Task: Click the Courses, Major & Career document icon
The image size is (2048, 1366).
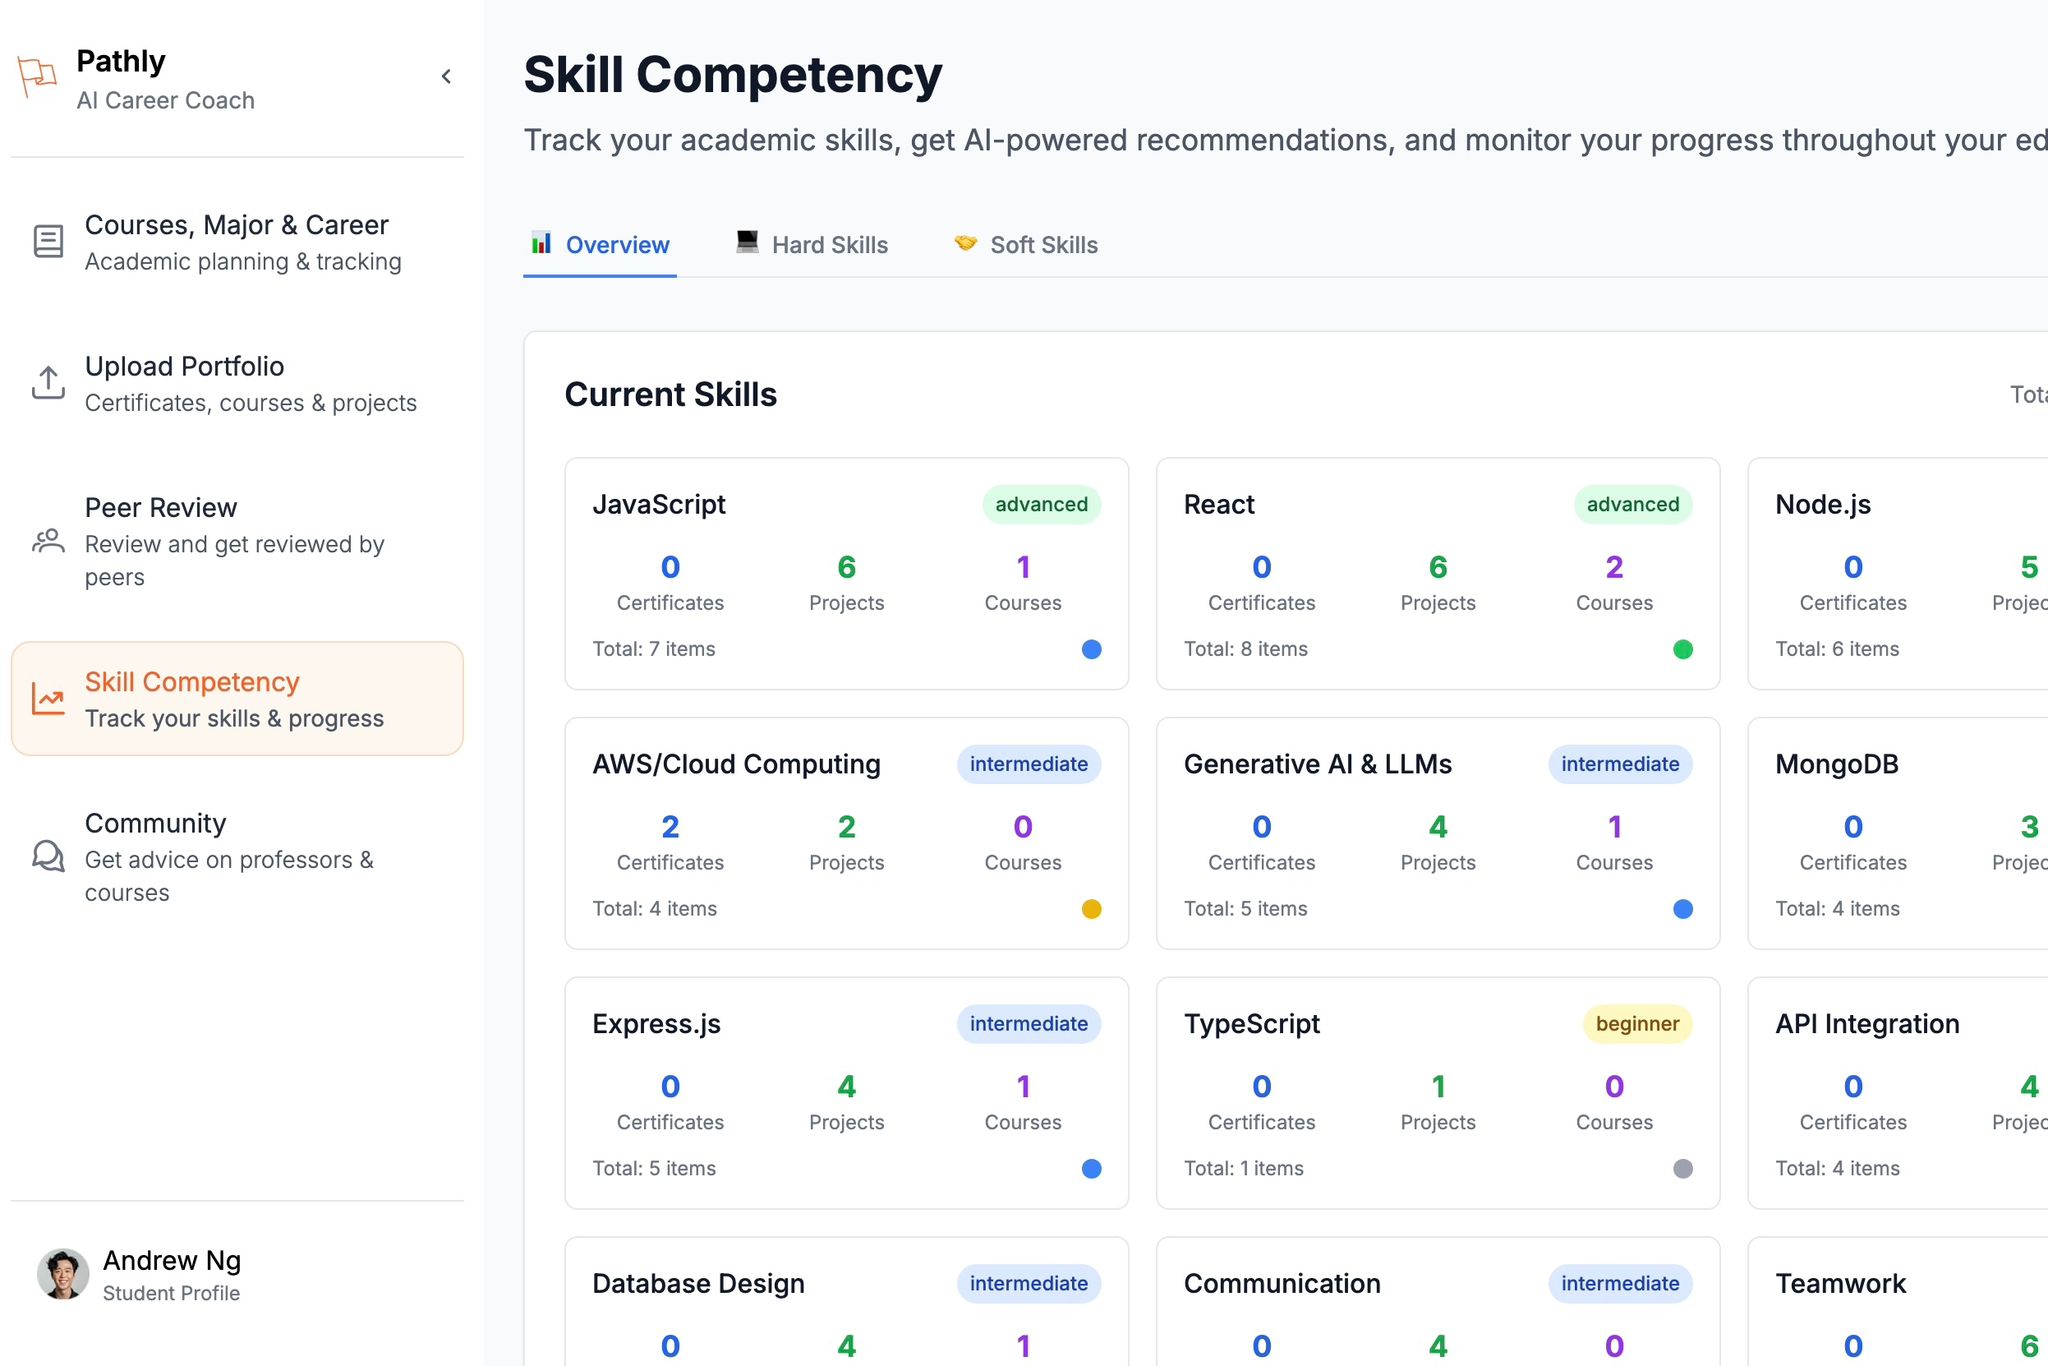Action: (48, 241)
